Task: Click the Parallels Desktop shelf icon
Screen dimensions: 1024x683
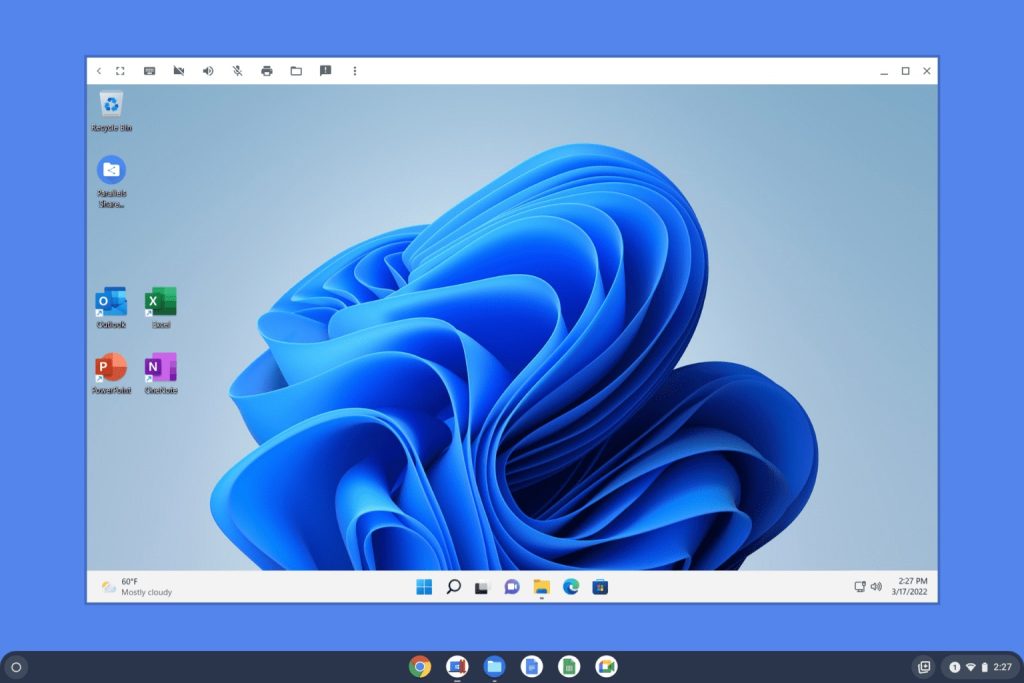Action: point(457,667)
